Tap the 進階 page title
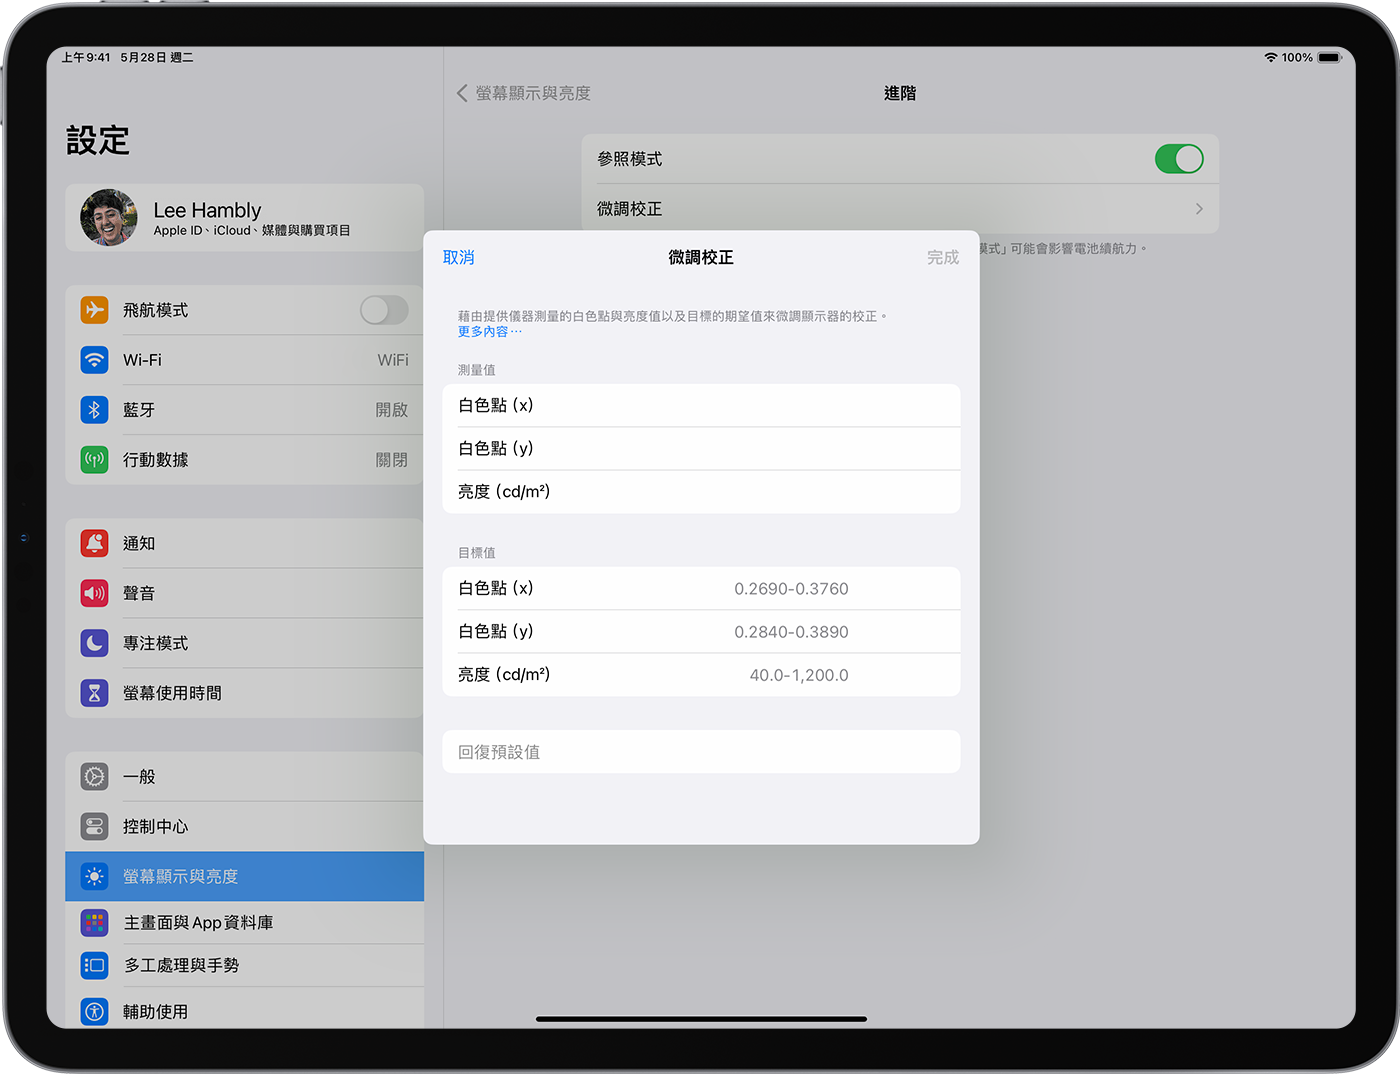1400x1074 pixels. 900,93
